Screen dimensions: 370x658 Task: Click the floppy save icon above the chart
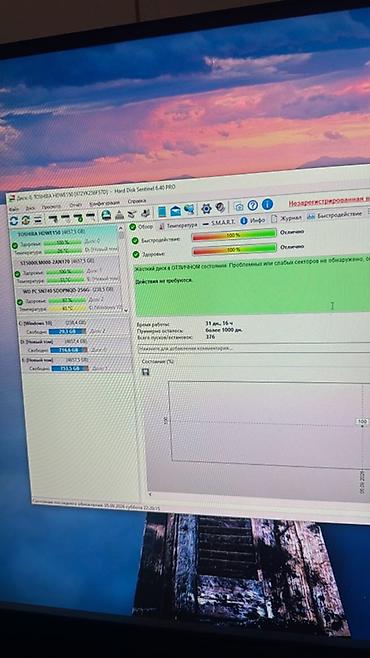(146, 372)
